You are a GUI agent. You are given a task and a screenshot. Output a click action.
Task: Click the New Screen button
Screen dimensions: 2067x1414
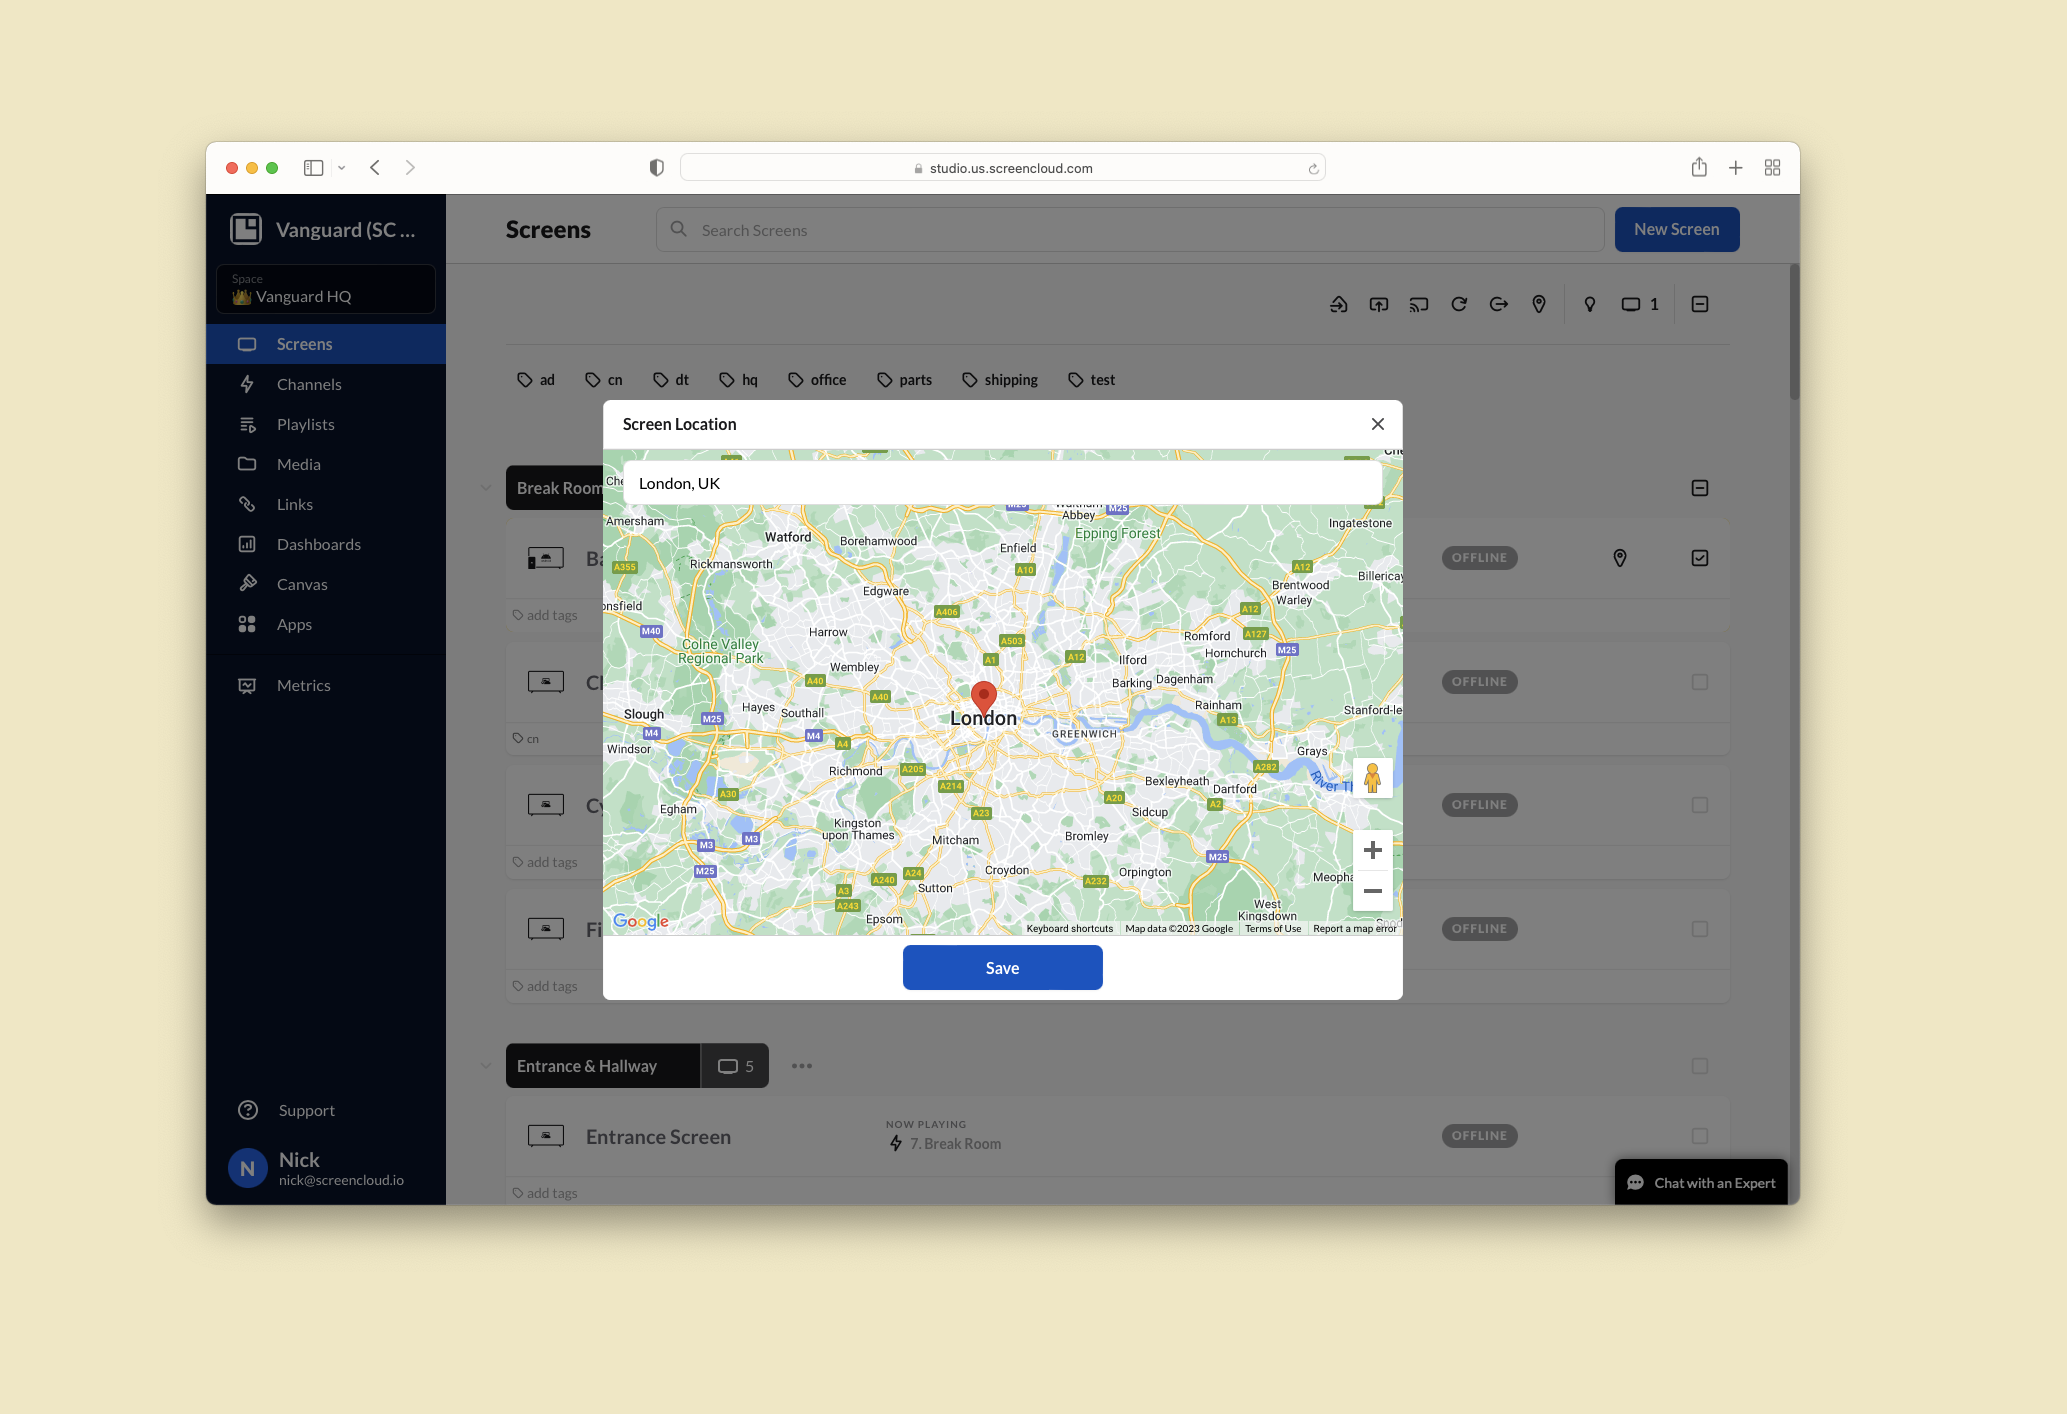click(x=1676, y=229)
